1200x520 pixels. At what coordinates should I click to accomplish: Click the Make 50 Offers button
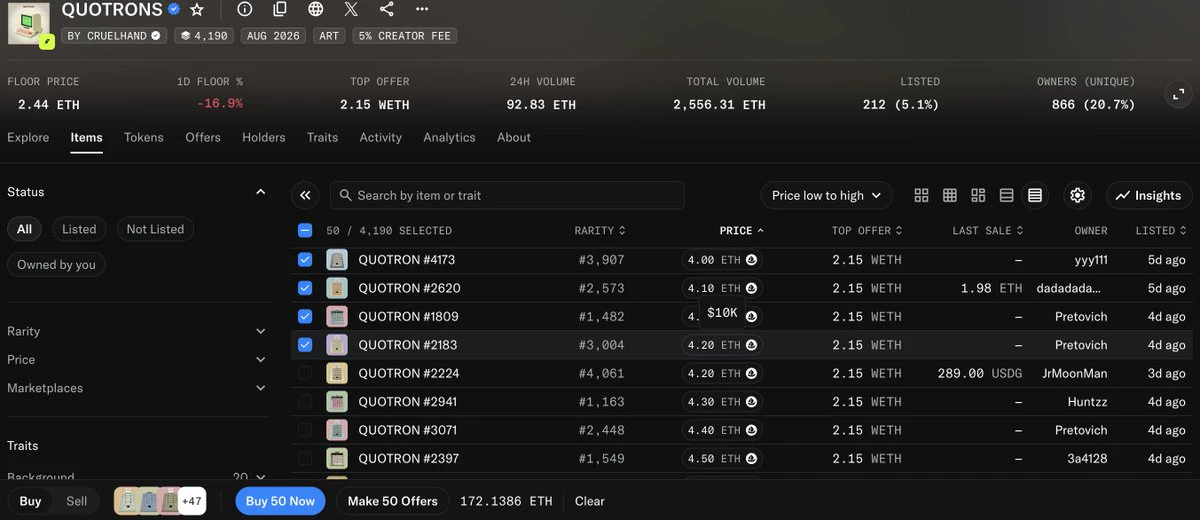pos(393,501)
